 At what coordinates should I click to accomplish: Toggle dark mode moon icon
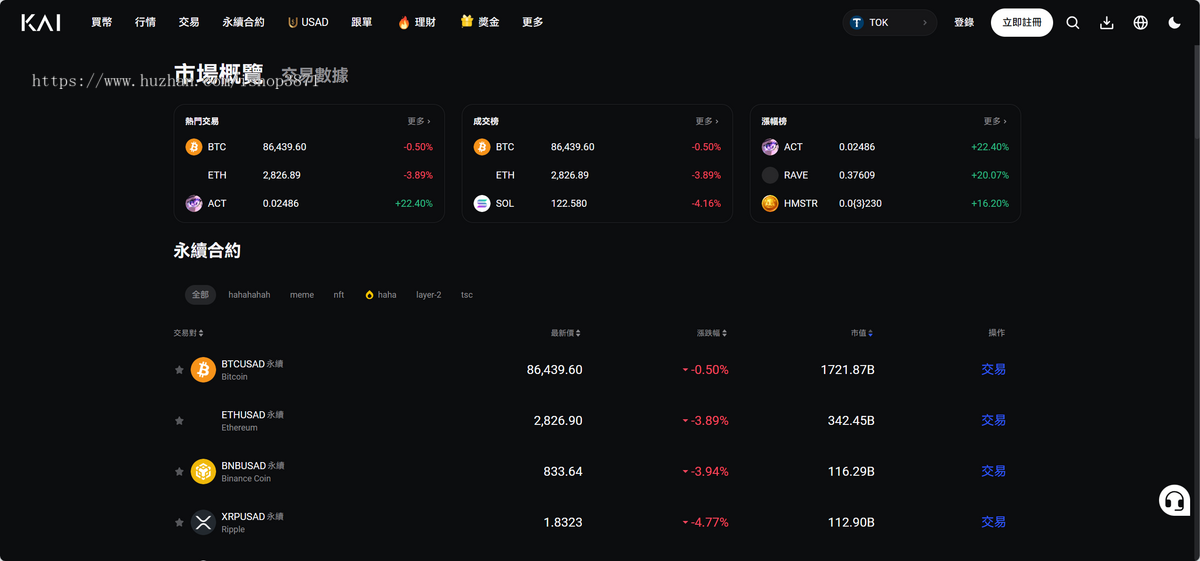point(1174,23)
